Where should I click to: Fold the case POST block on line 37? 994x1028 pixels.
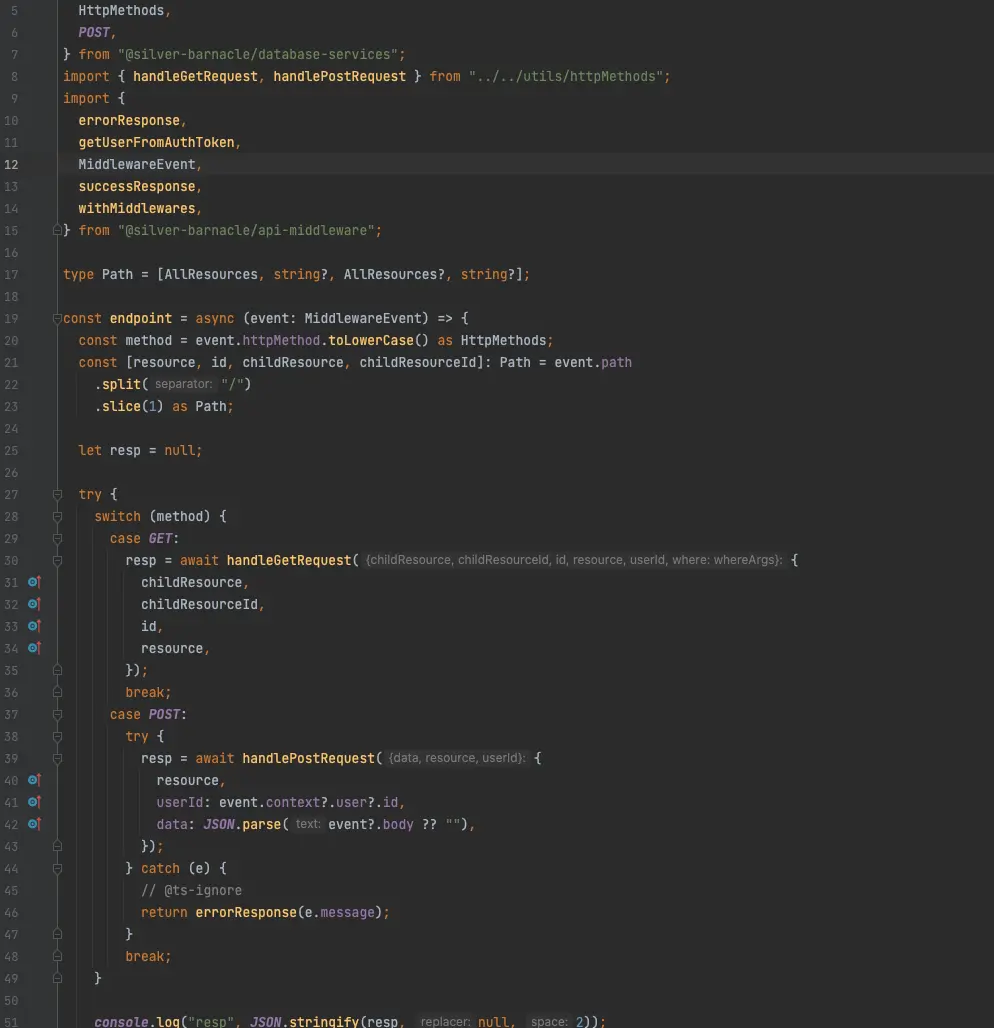click(x=57, y=715)
